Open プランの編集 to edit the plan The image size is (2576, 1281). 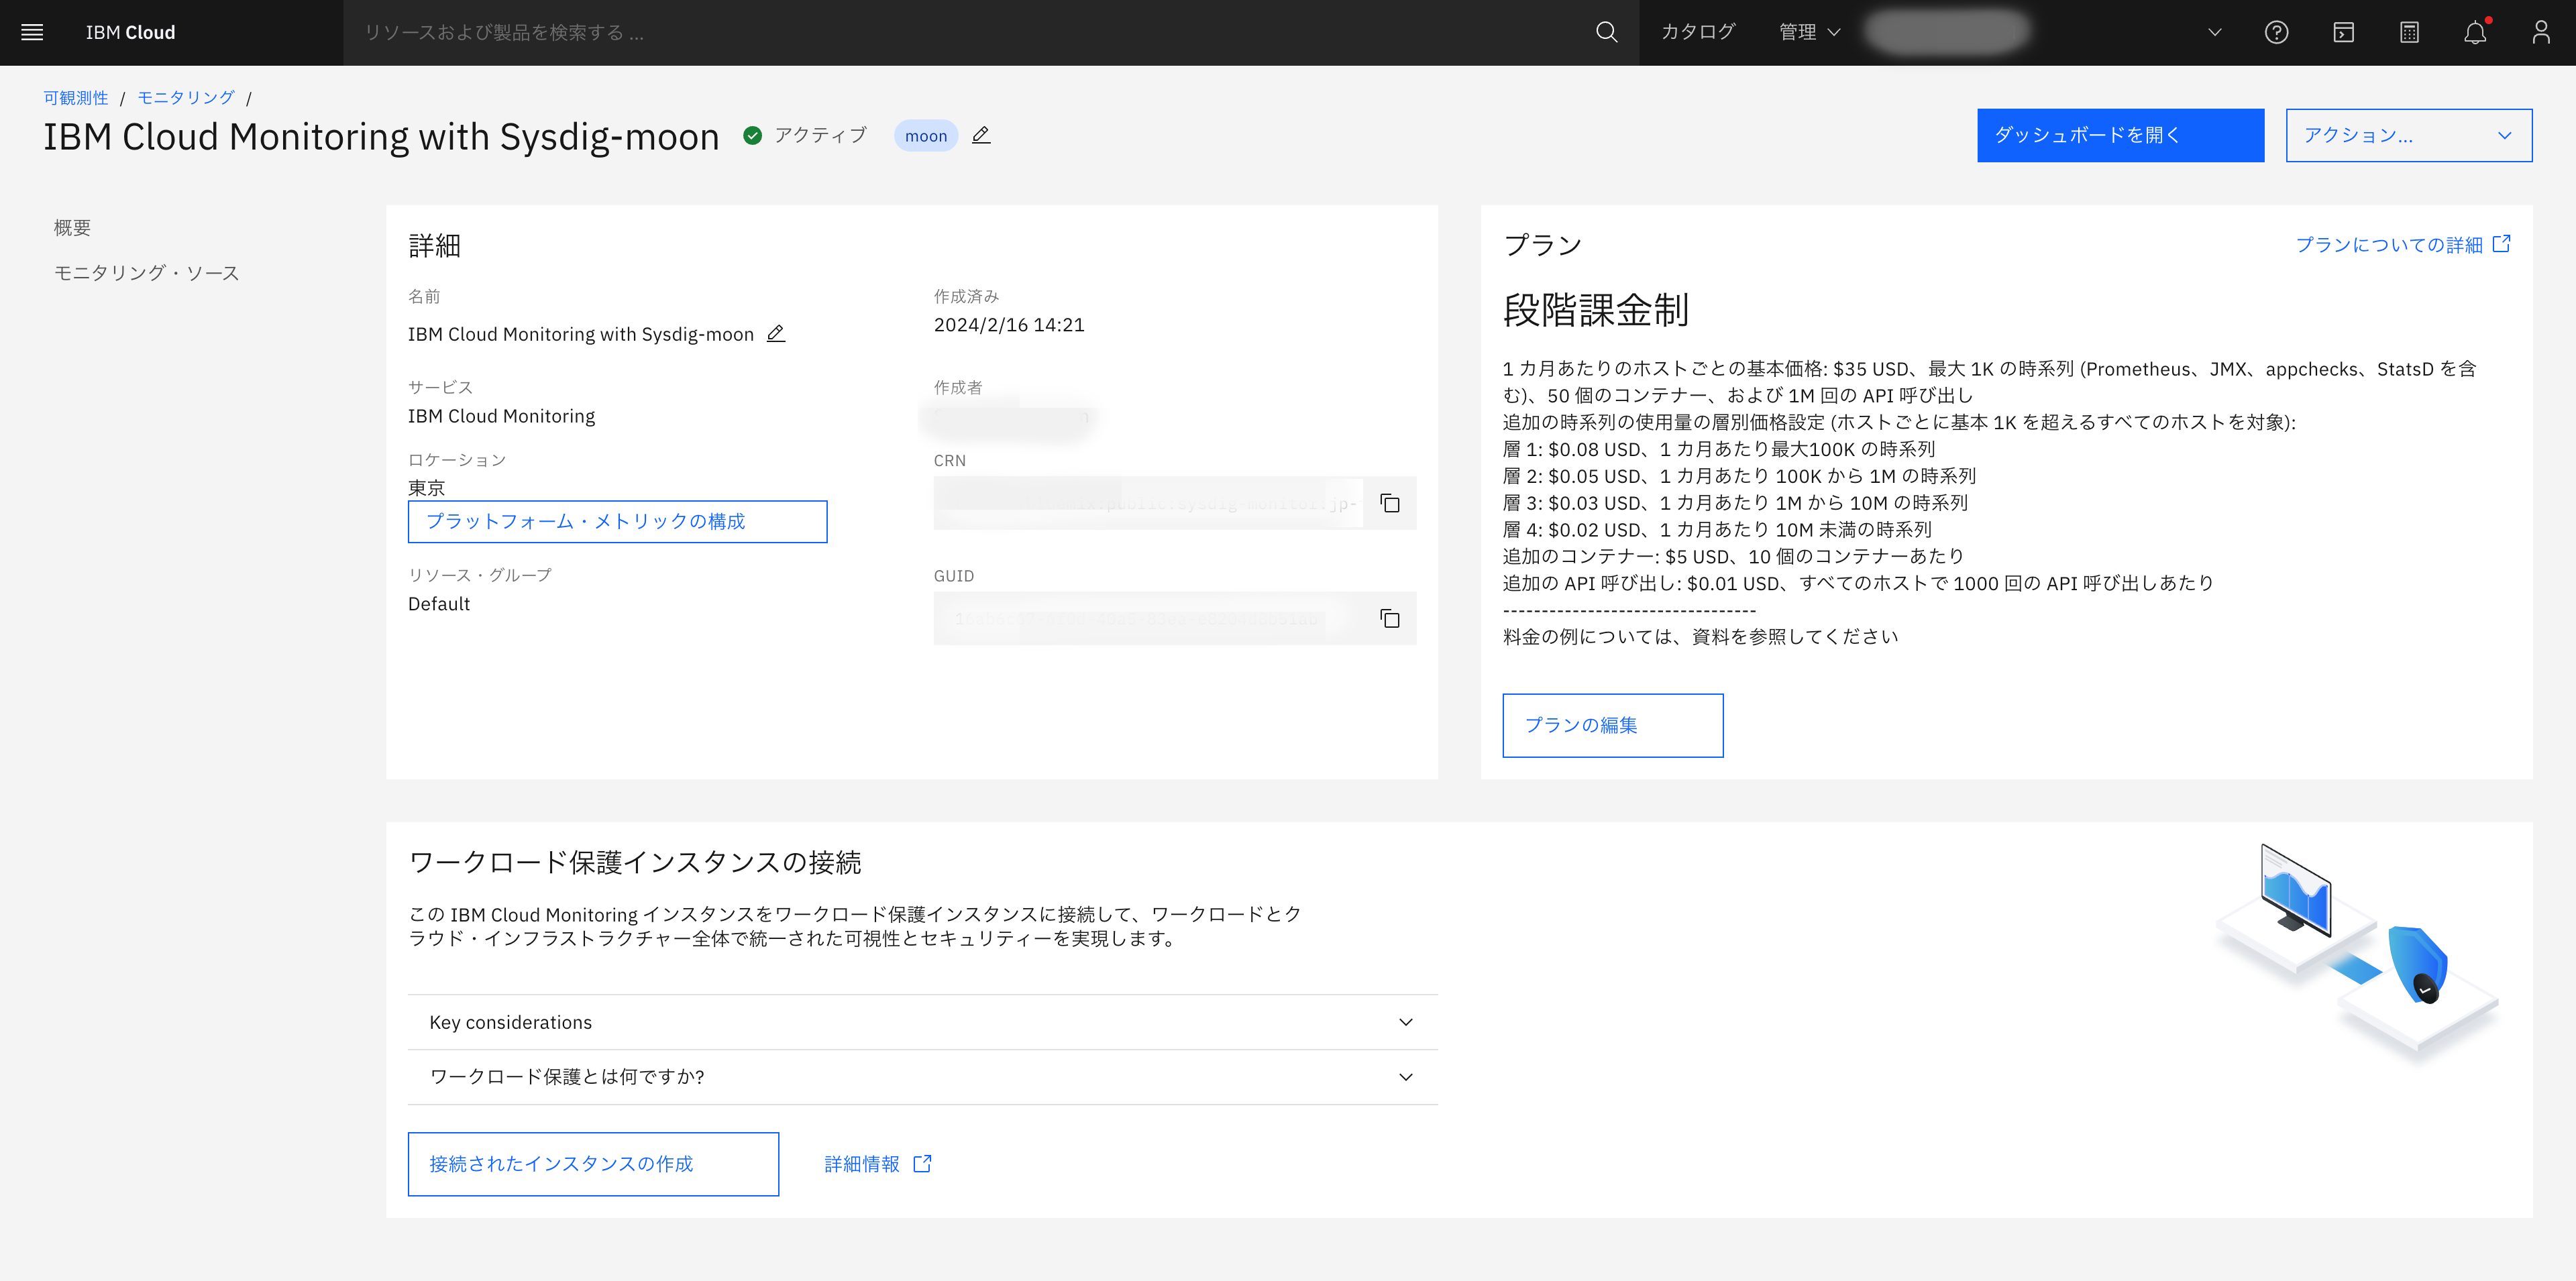[1612, 725]
